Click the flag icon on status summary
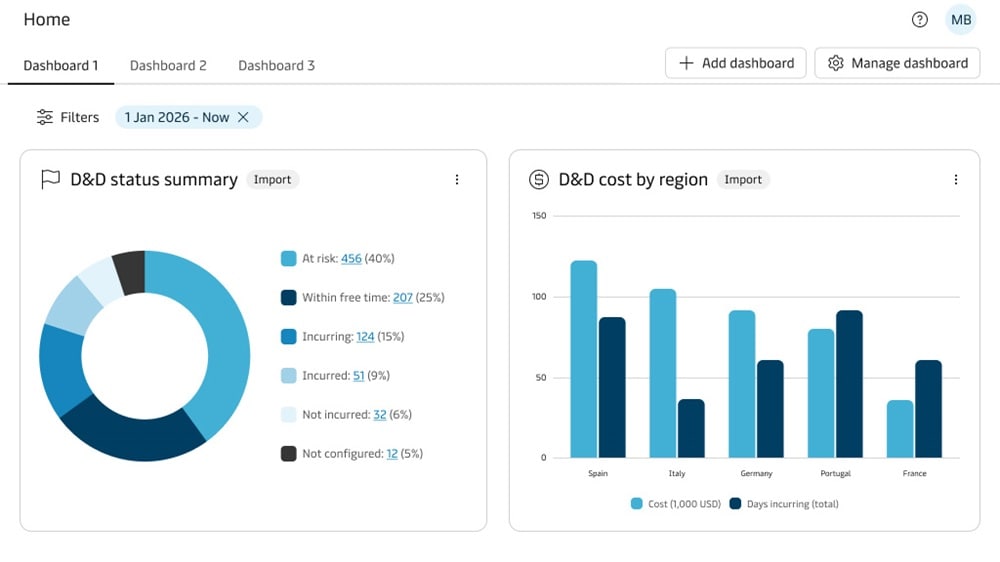This screenshot has height=562, width=1000. point(50,180)
